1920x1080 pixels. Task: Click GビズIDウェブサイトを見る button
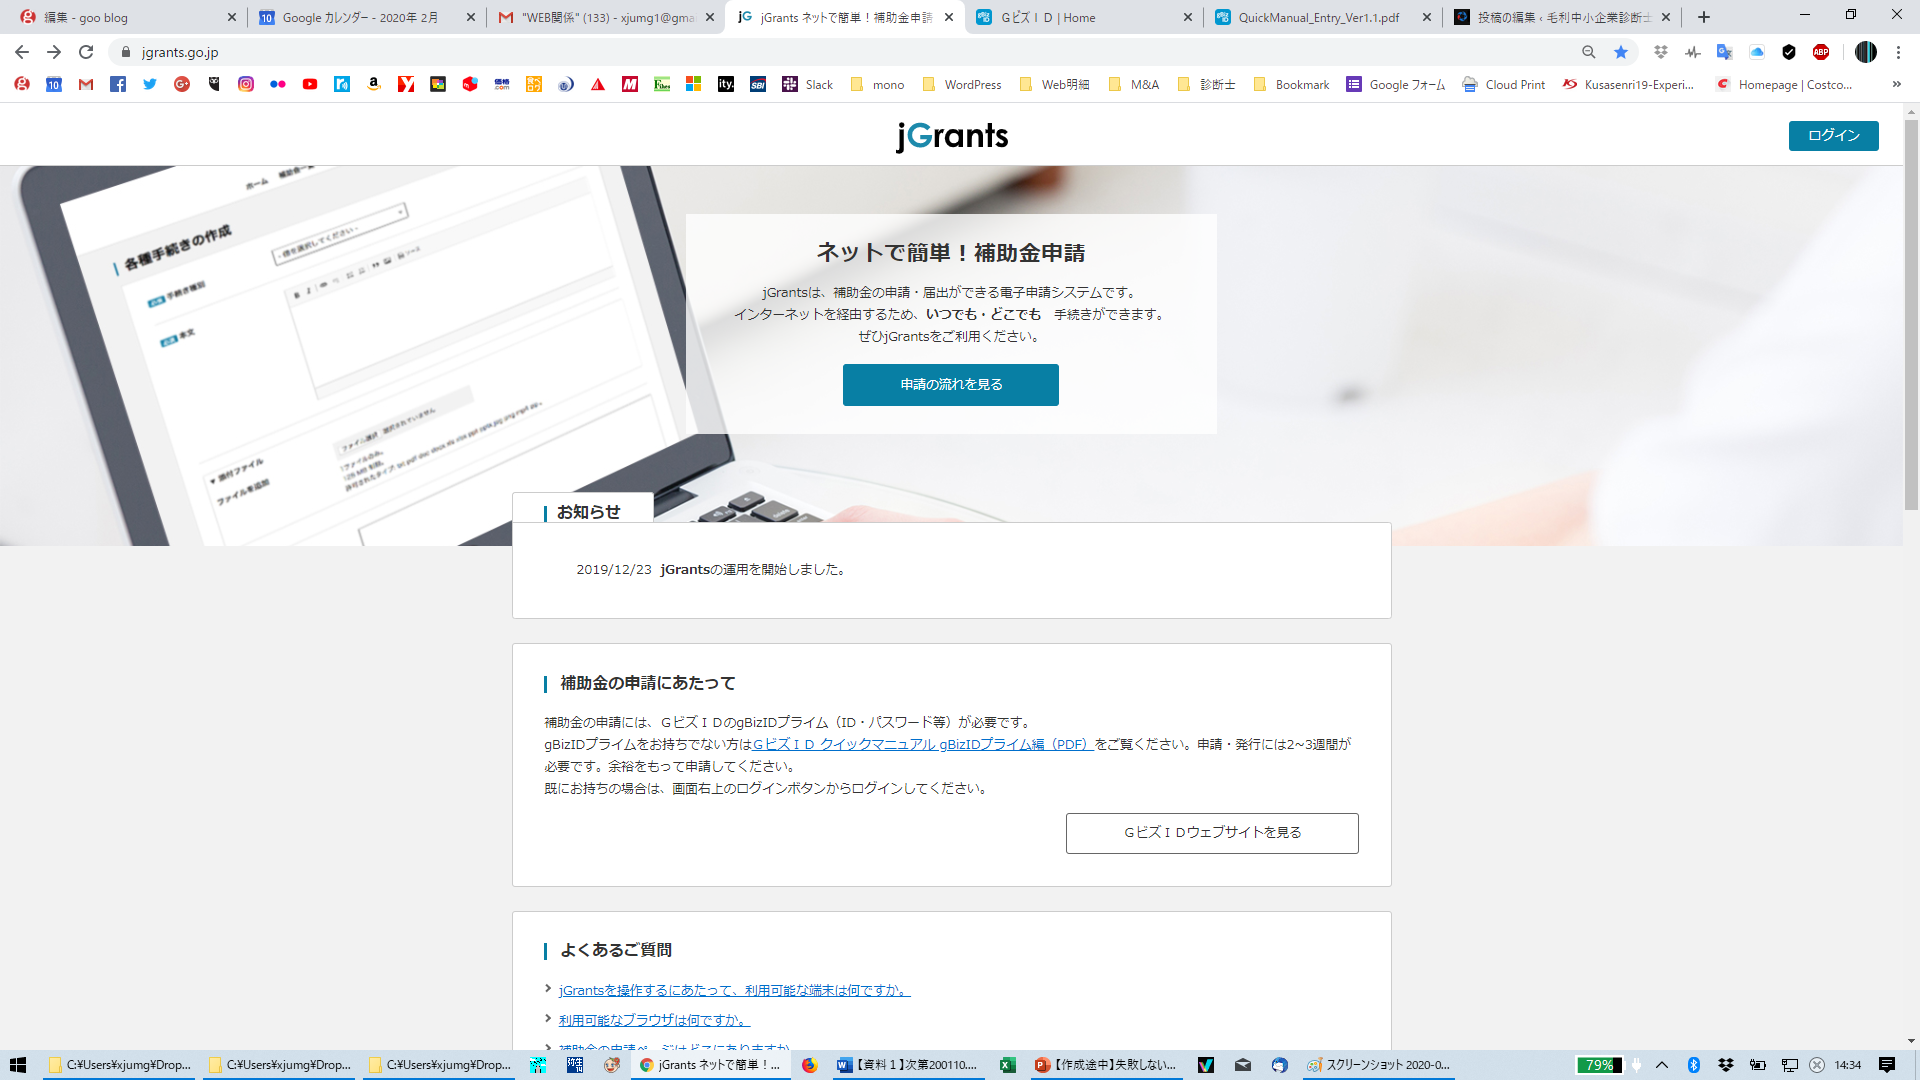1212,833
